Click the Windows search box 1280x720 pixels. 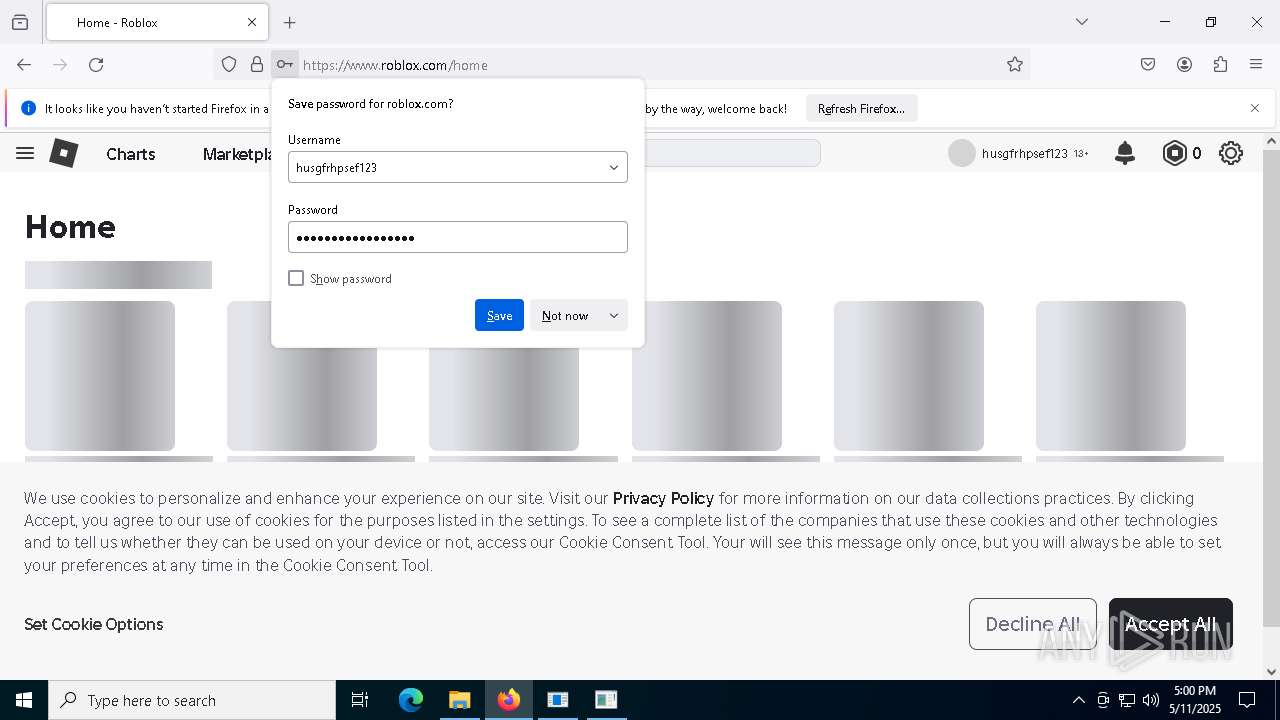click(x=192, y=700)
